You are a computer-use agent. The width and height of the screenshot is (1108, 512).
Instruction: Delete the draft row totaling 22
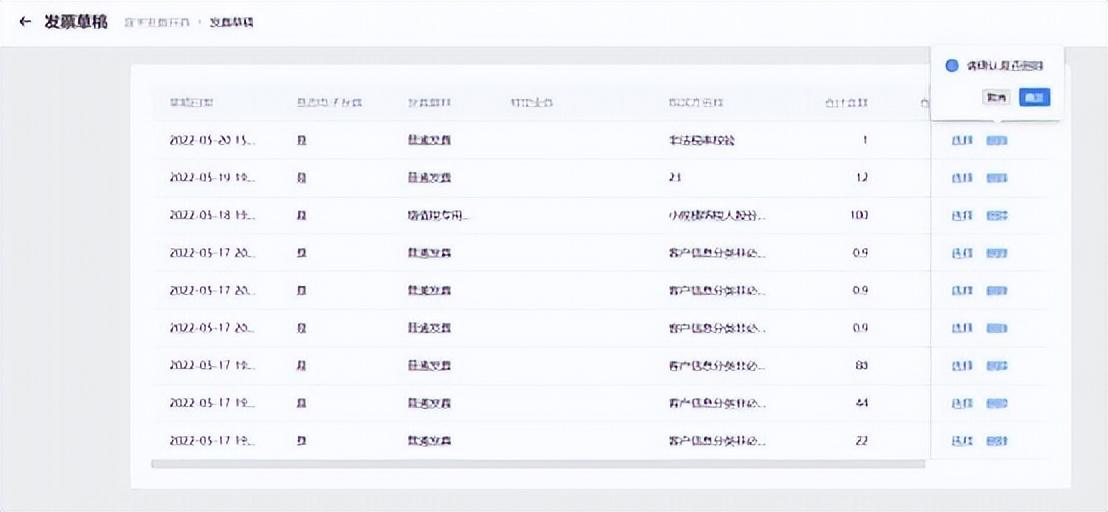(x=997, y=441)
